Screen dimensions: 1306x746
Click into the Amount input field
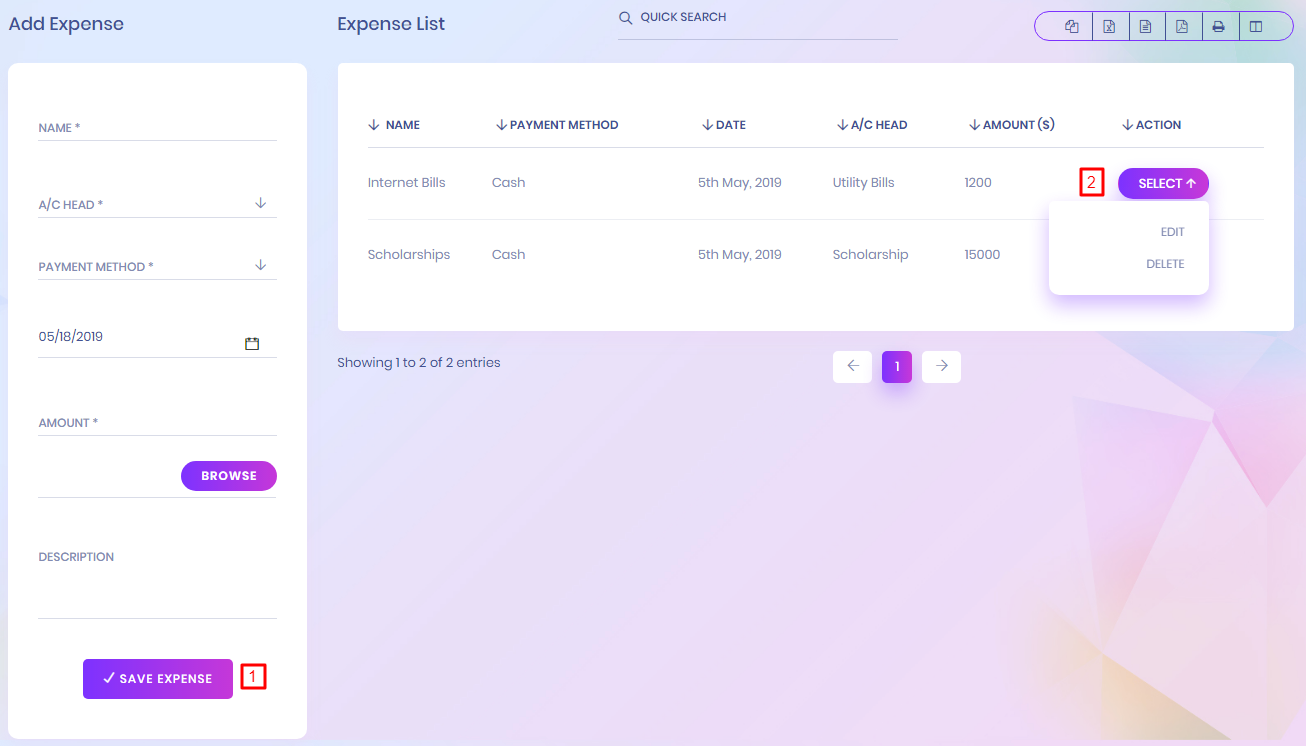tap(157, 423)
